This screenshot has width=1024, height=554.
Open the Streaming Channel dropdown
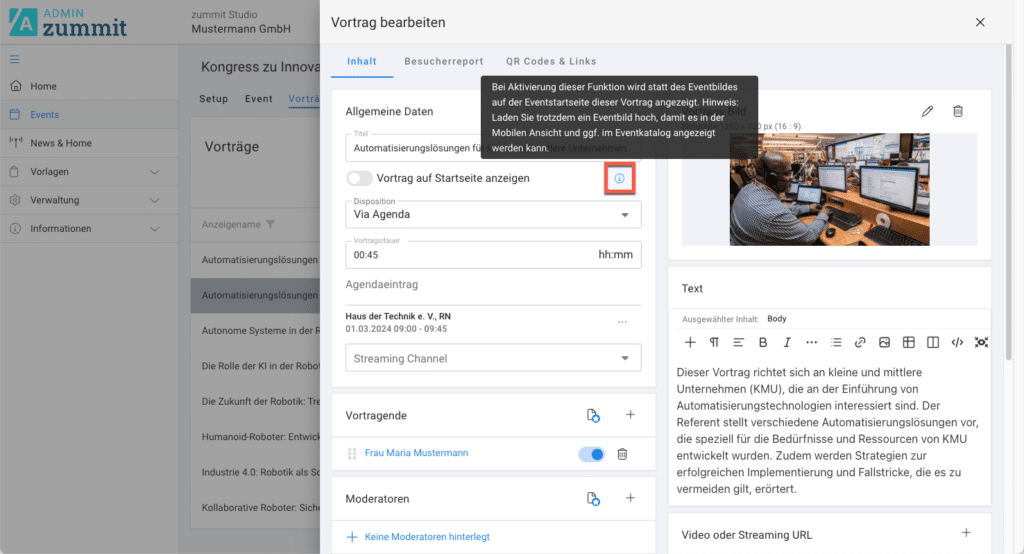[x=491, y=358]
